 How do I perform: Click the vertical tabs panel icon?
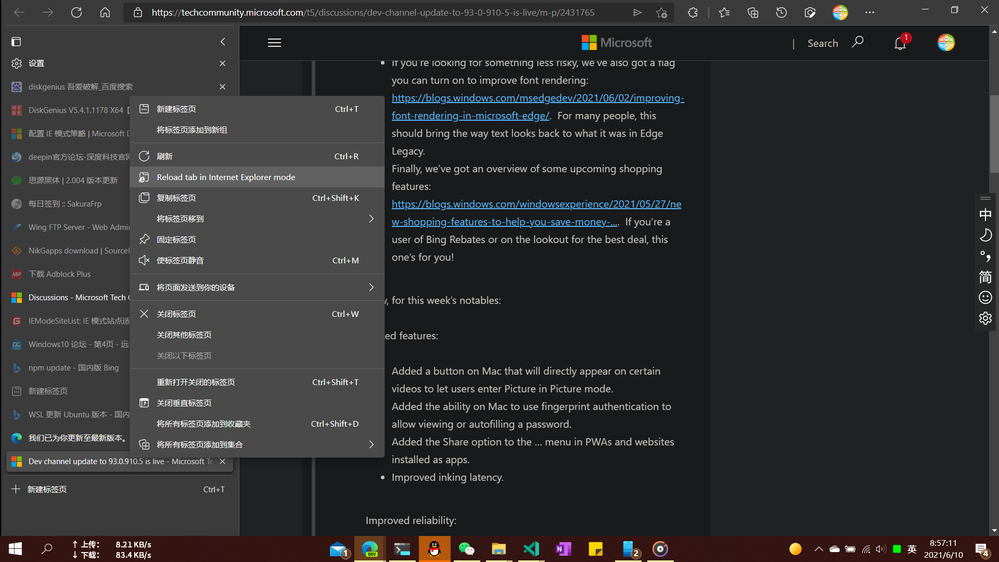(16, 41)
